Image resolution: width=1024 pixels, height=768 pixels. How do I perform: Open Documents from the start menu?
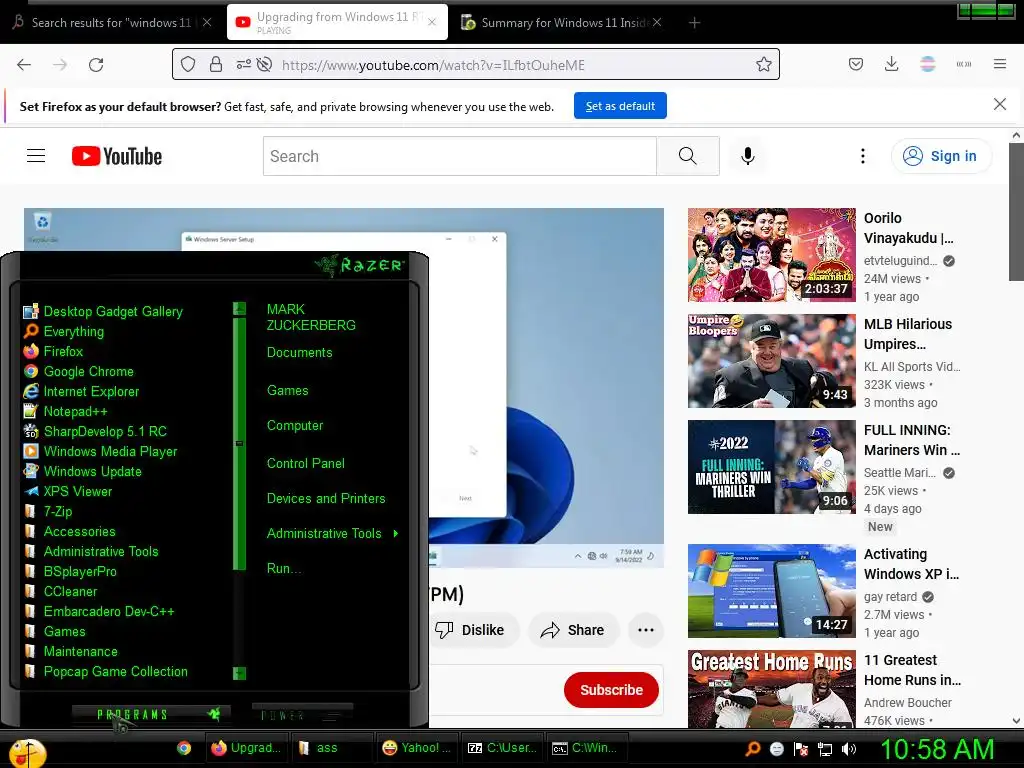[x=299, y=353]
